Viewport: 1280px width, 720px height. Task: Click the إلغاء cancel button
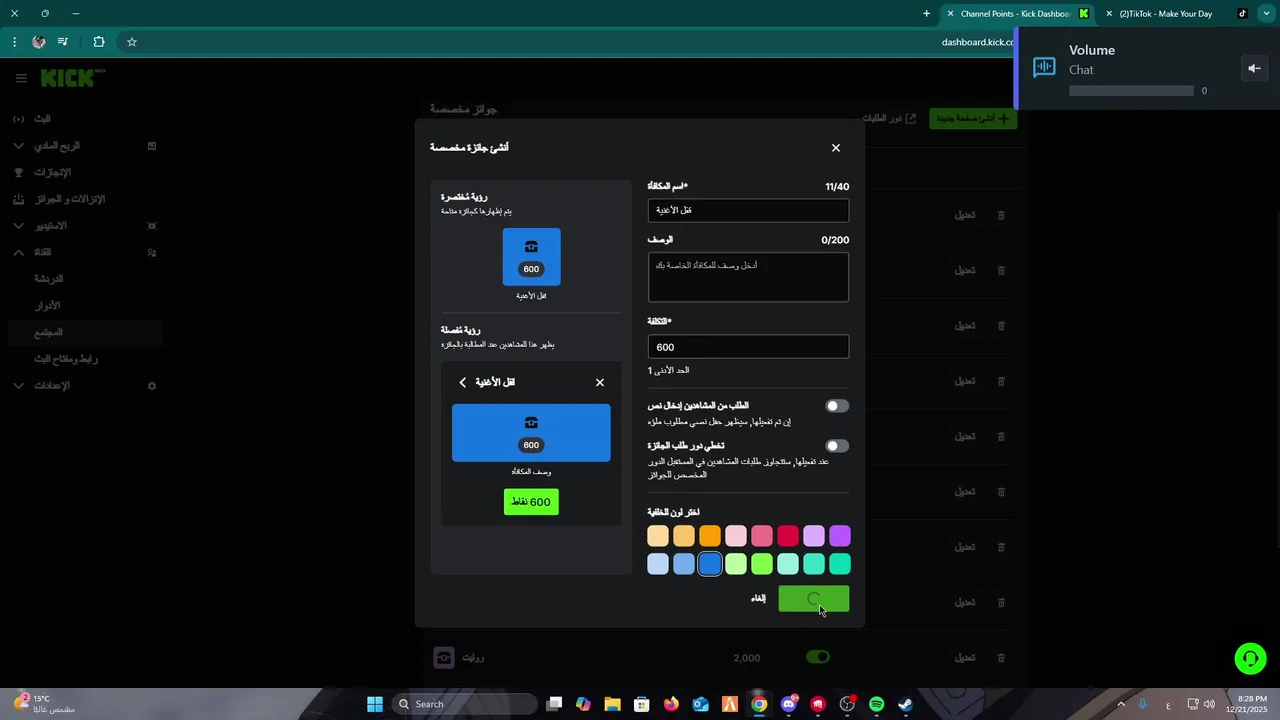coord(759,598)
